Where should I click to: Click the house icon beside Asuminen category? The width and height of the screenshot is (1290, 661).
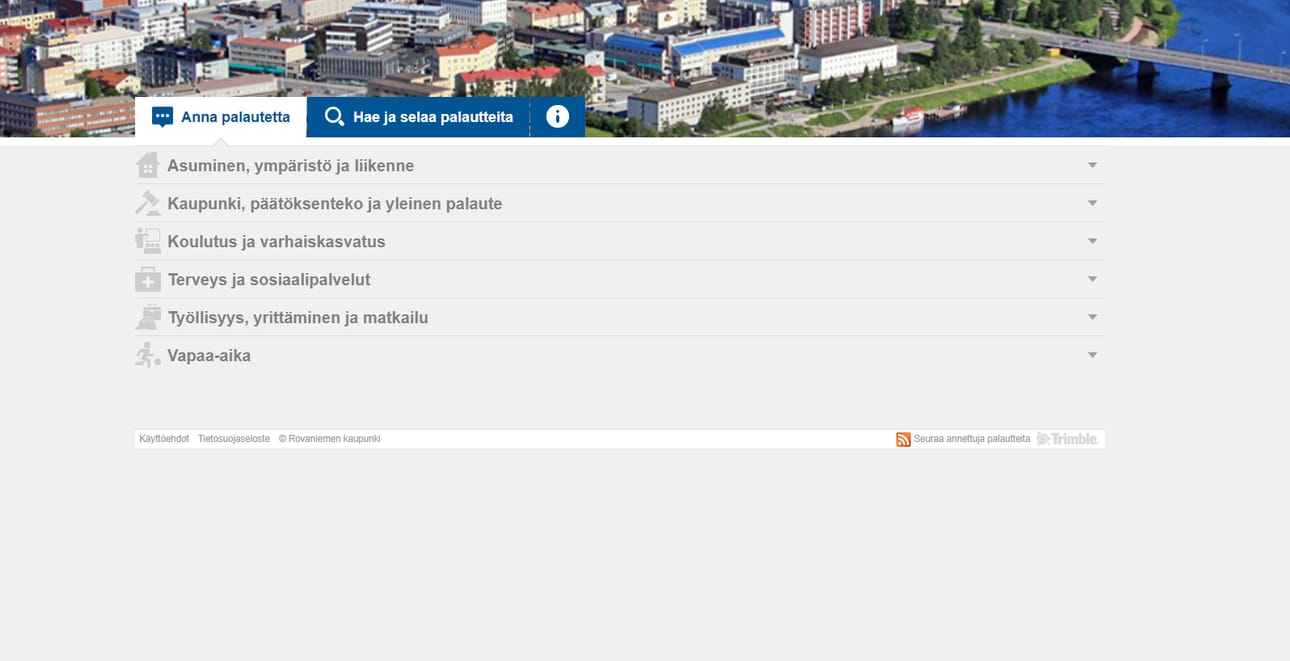pyautogui.click(x=148, y=166)
